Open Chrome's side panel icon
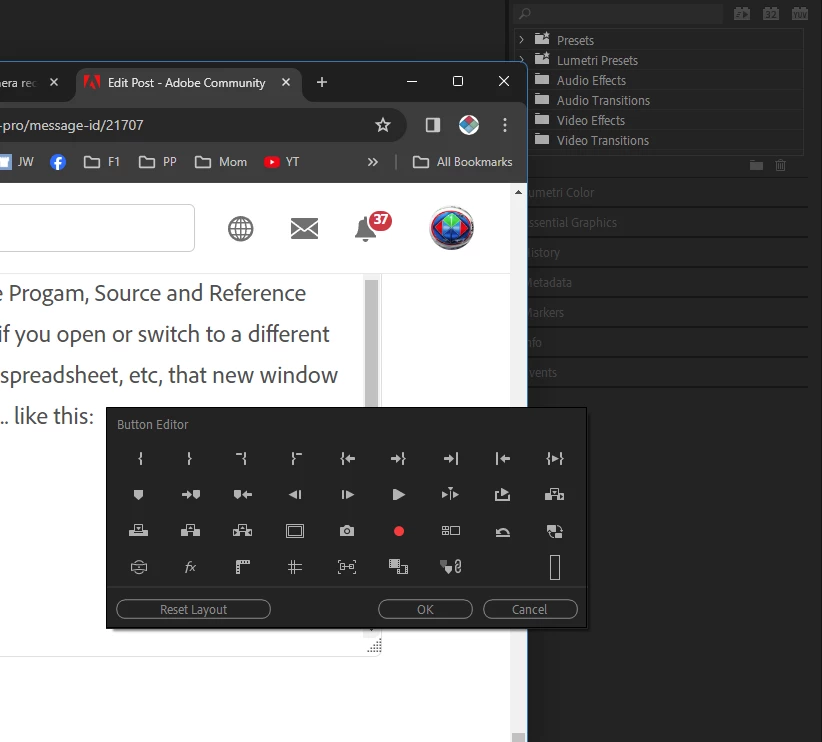This screenshot has width=822, height=742. [432, 125]
